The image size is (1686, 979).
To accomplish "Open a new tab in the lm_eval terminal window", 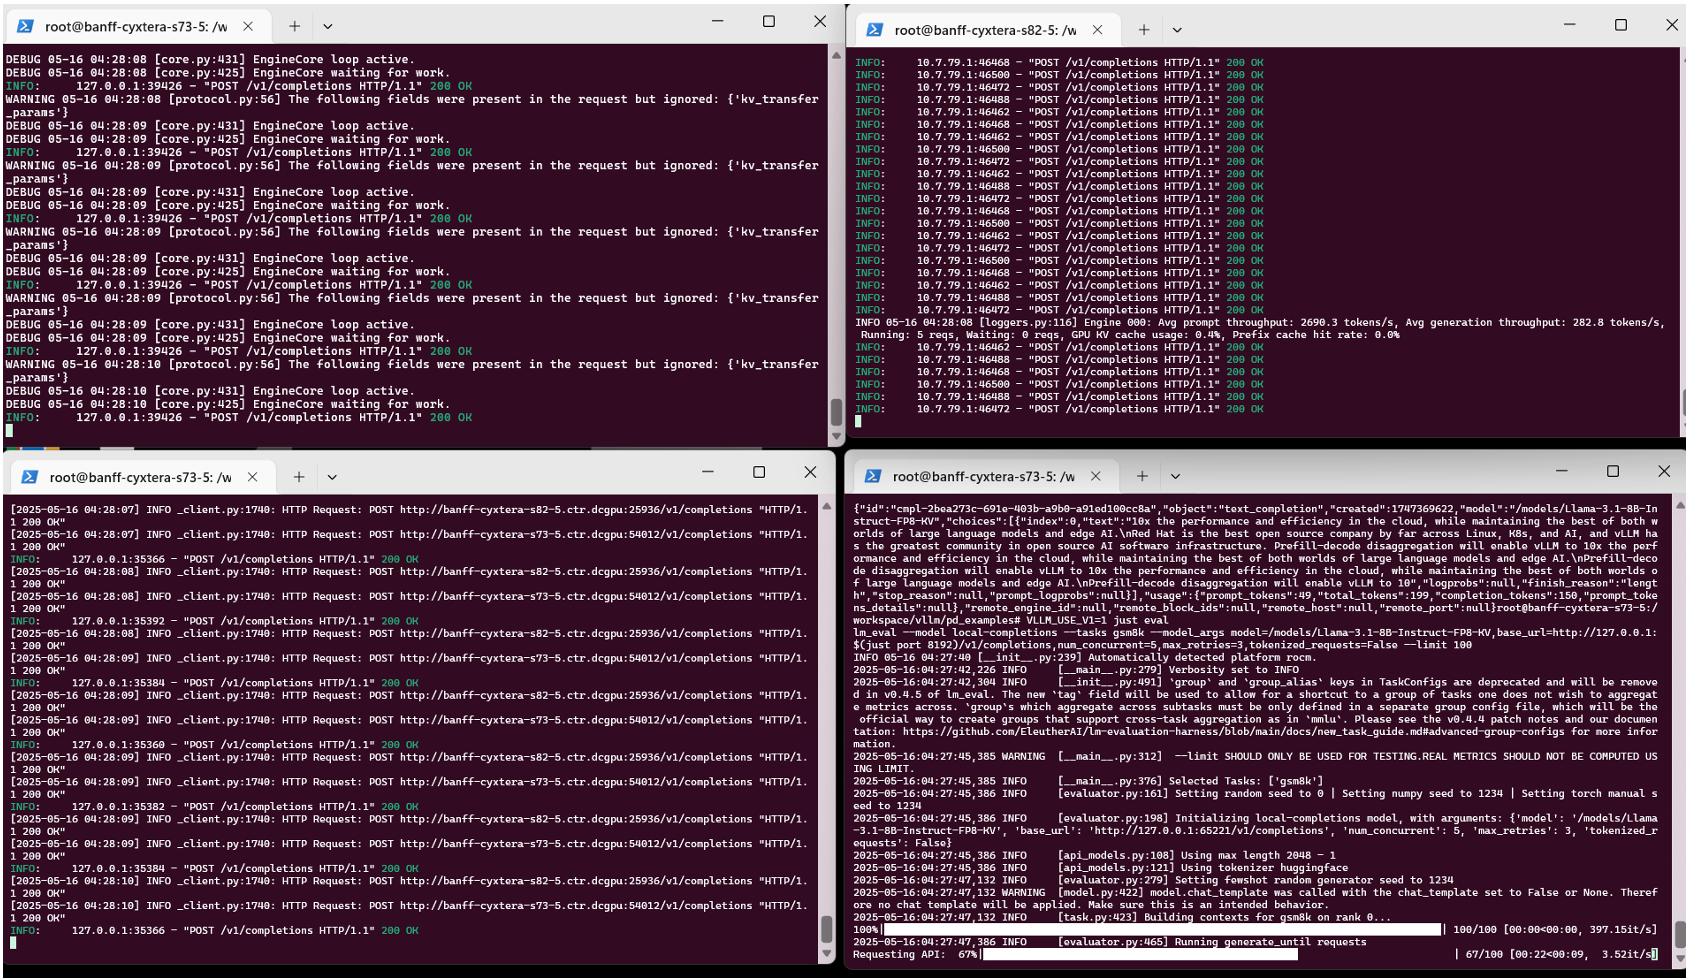I will point(1142,476).
